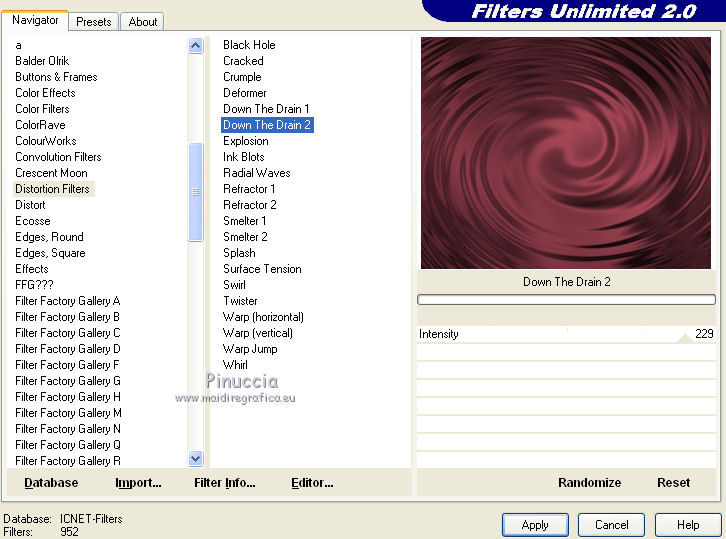Select the ColorRave category
The width and height of the screenshot is (726, 539).
click(x=40, y=125)
